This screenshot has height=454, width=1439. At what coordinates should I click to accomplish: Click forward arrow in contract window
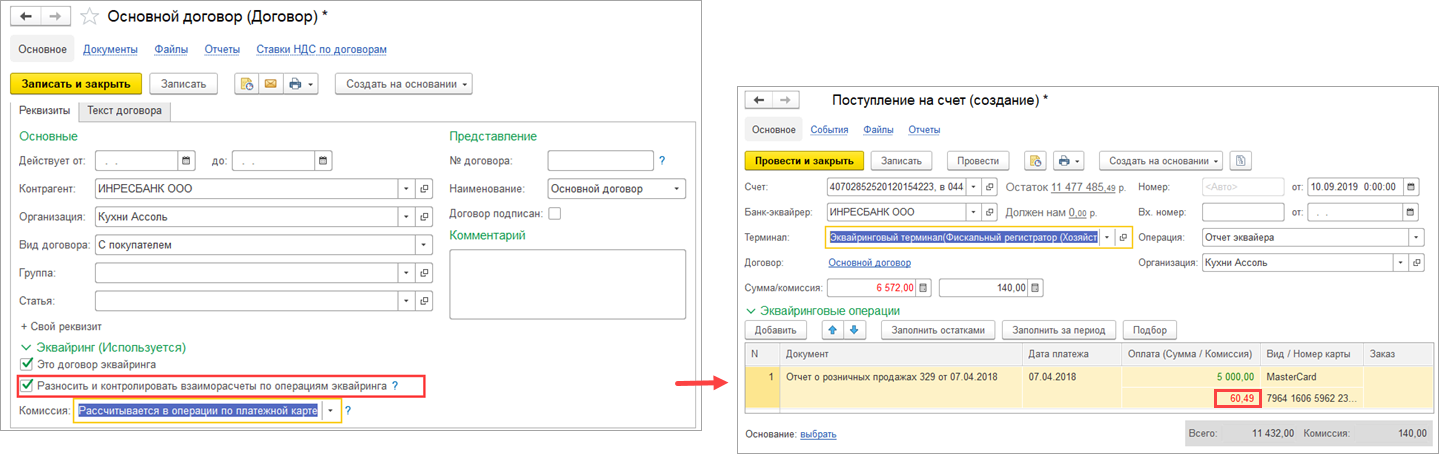click(x=55, y=16)
